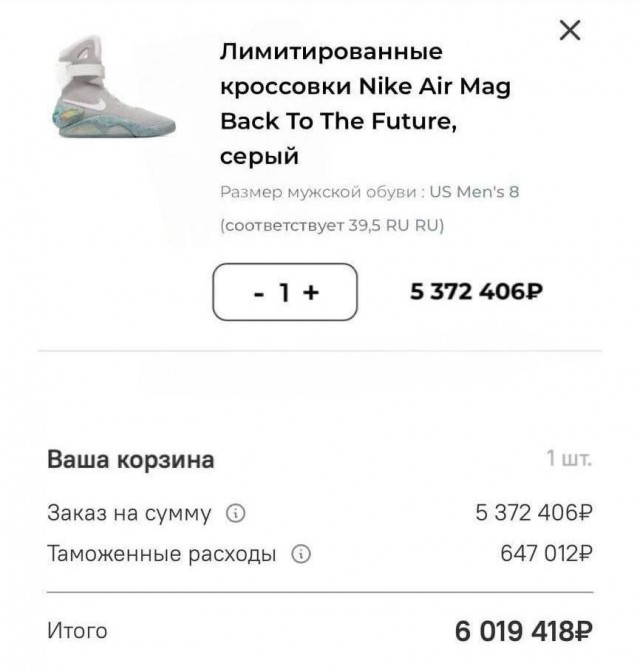The width and height of the screenshot is (640, 672).
Task: Click the 1 шт. item count
Action: point(569,460)
